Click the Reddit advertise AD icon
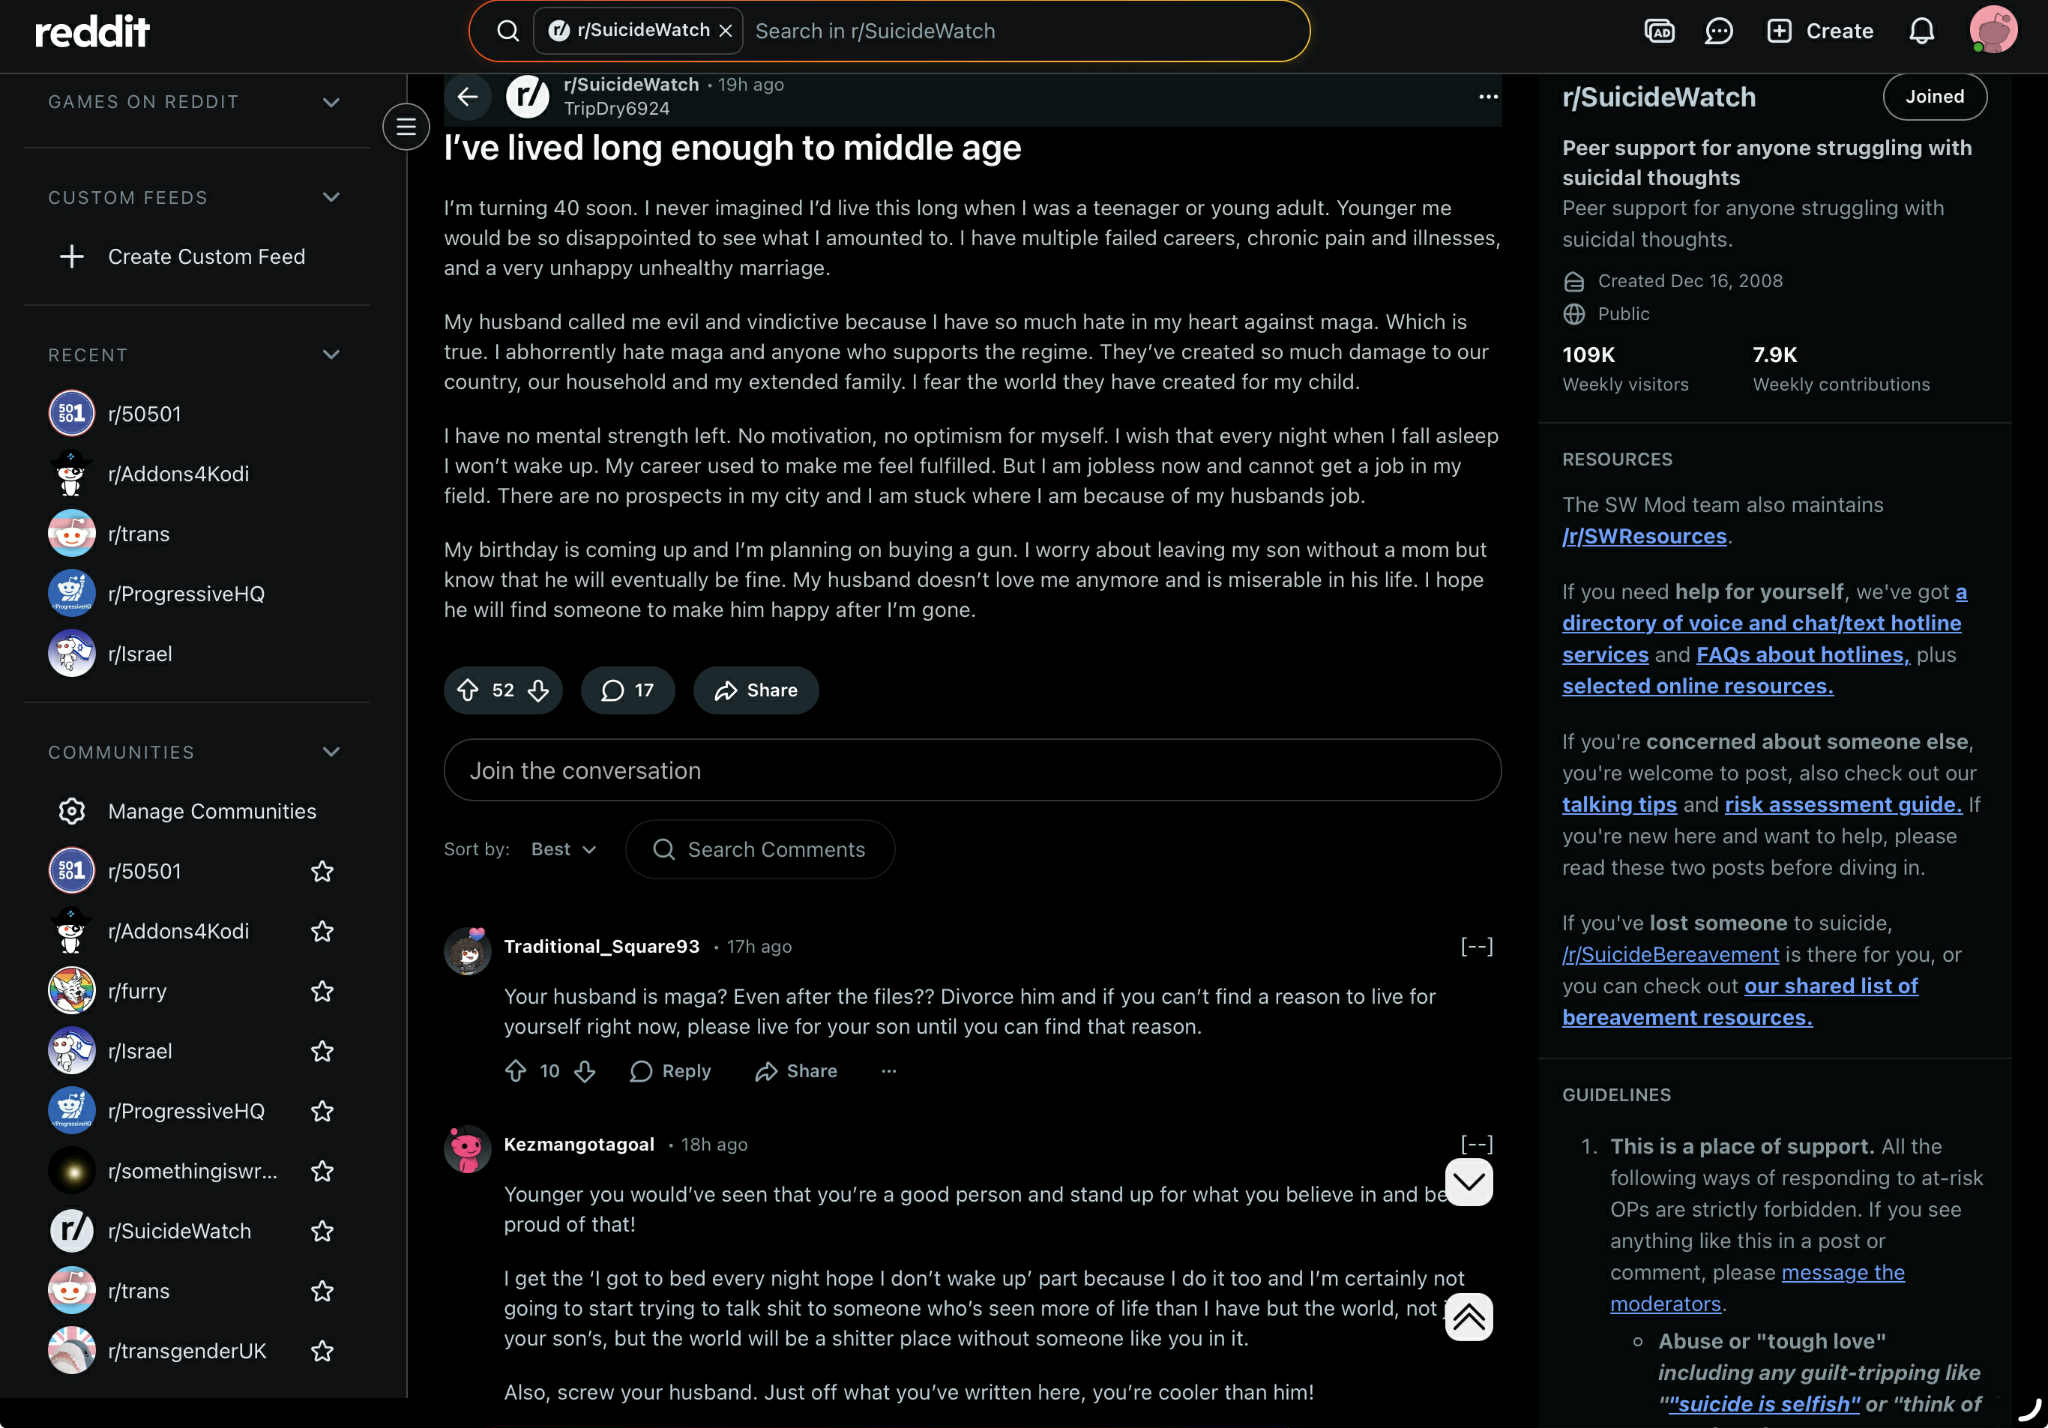The height and width of the screenshot is (1428, 2048). [x=1659, y=31]
